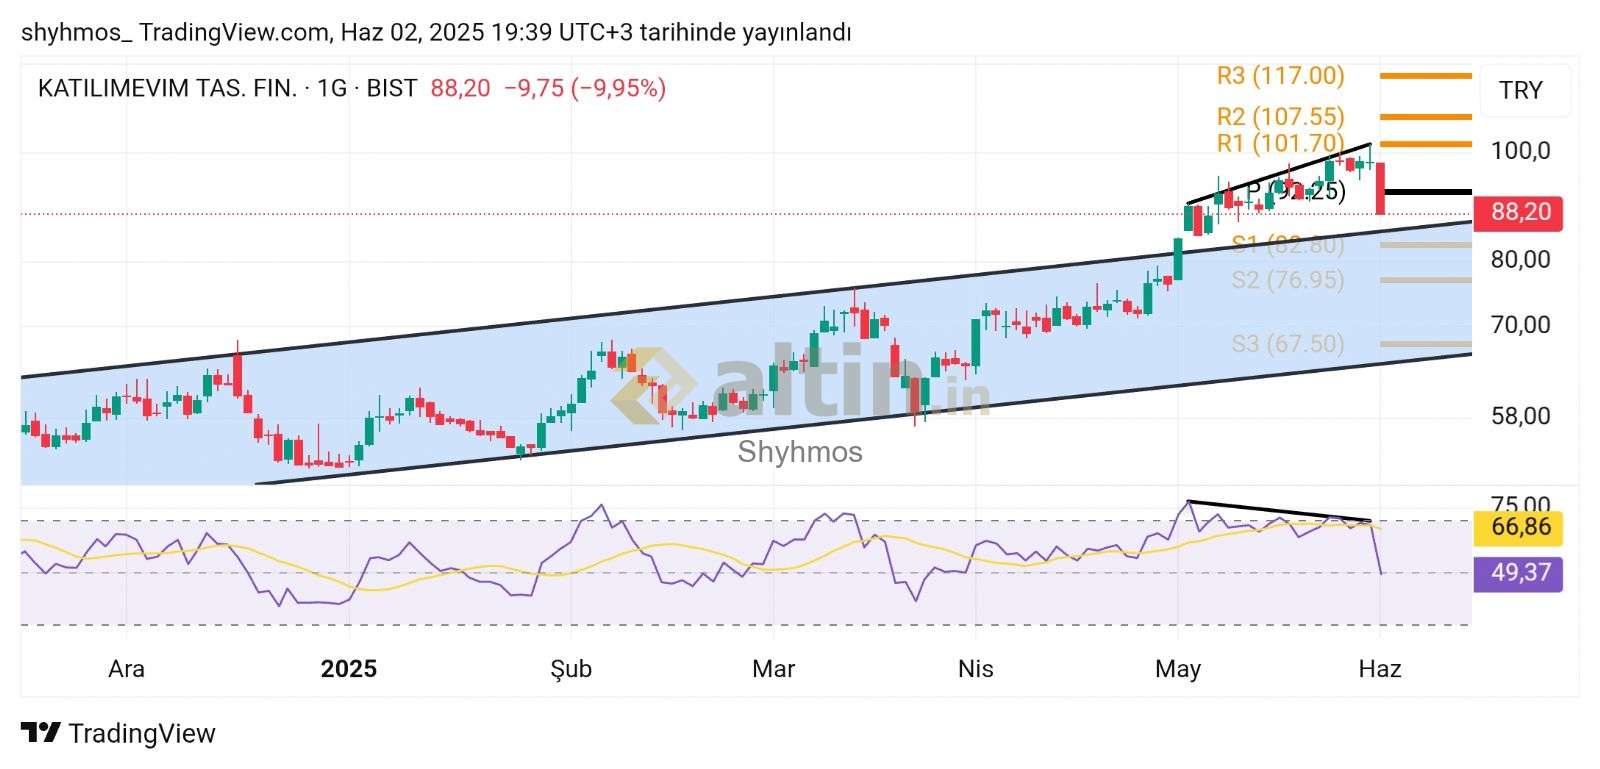Viewport: 1600px width, 769px height.
Task: Click the Nis month label
Action: (975, 669)
